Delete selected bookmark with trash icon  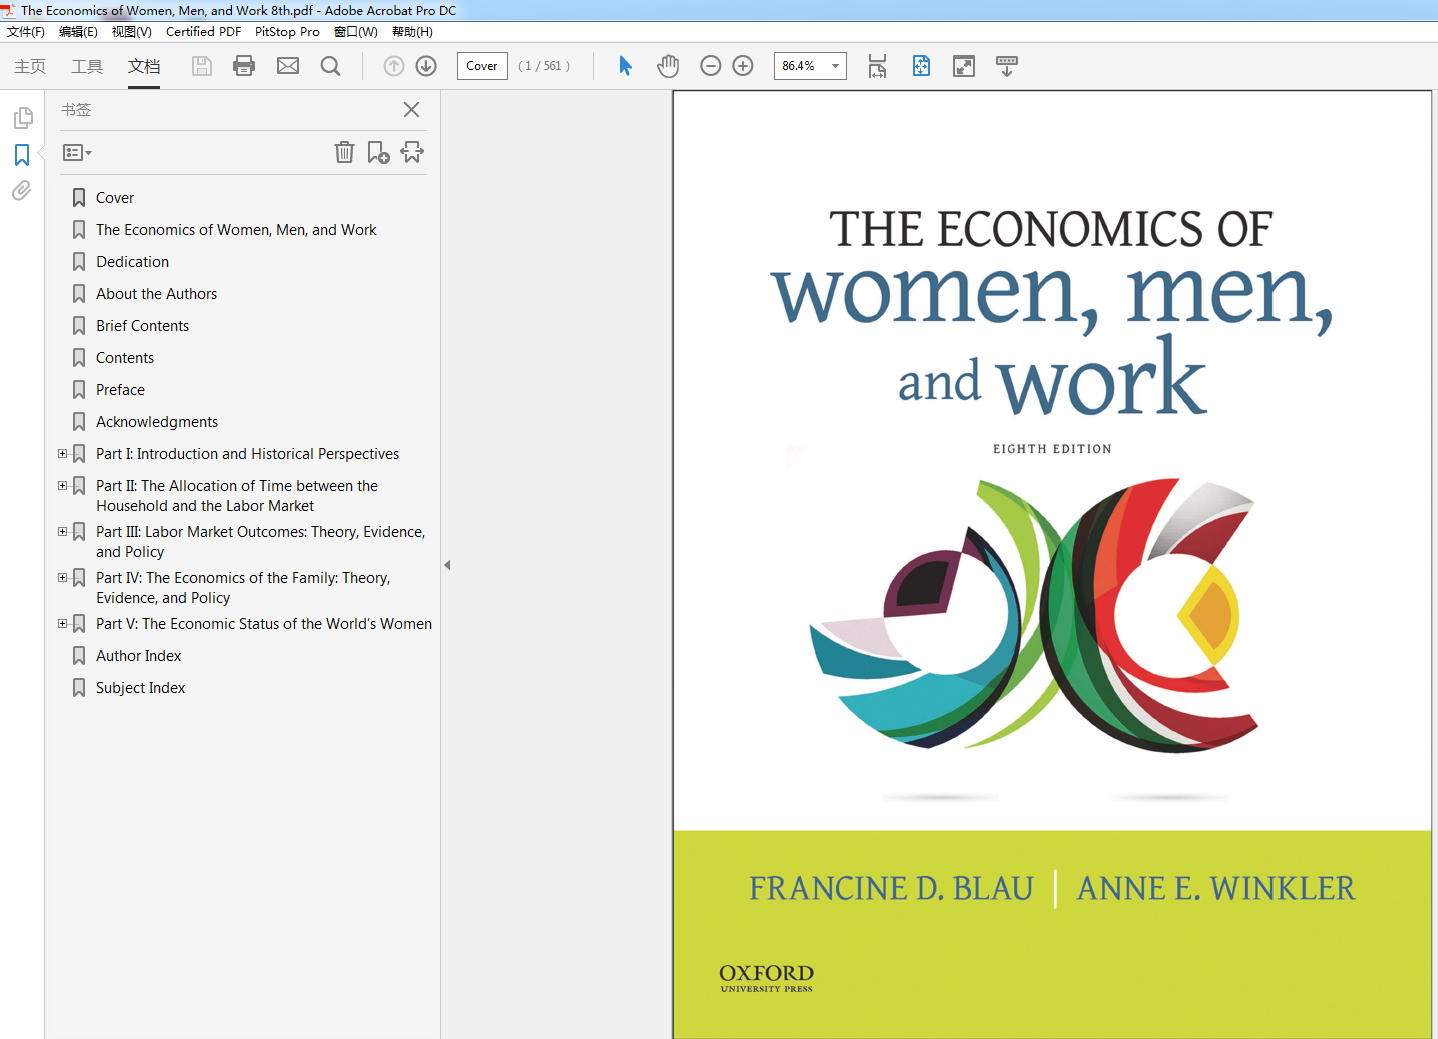tap(344, 152)
